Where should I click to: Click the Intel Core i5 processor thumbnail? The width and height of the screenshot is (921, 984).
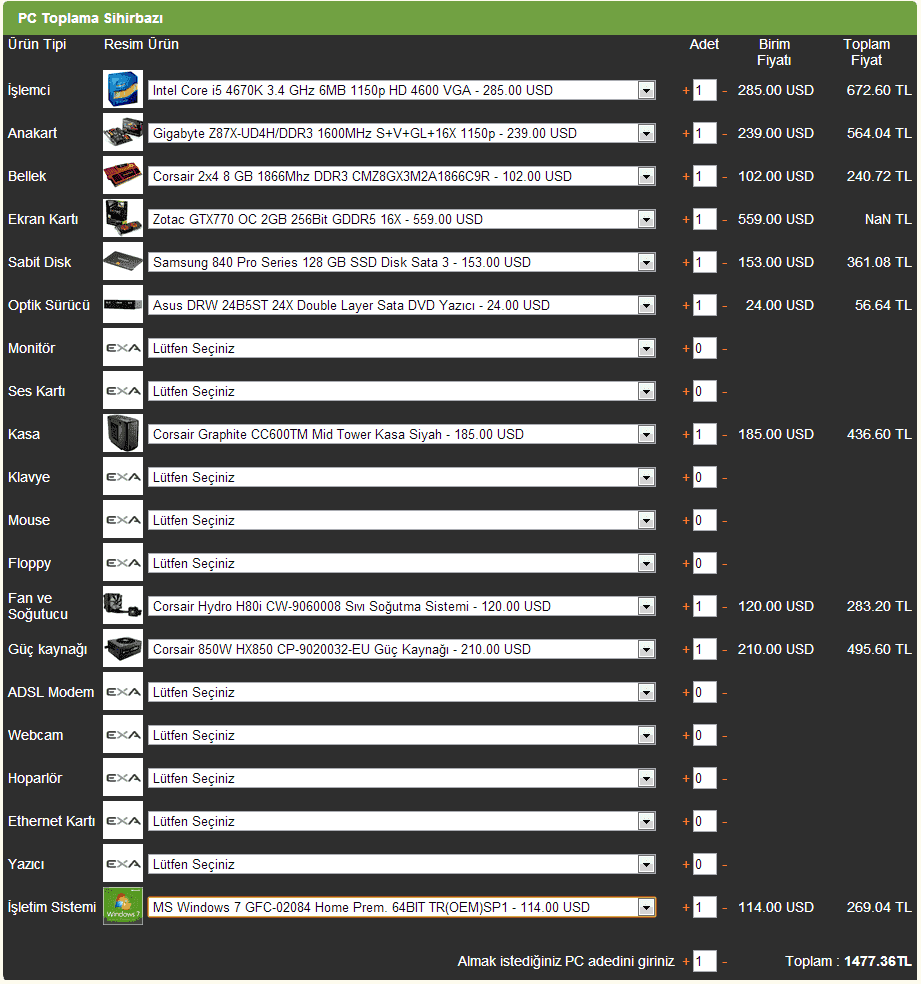[x=123, y=90]
